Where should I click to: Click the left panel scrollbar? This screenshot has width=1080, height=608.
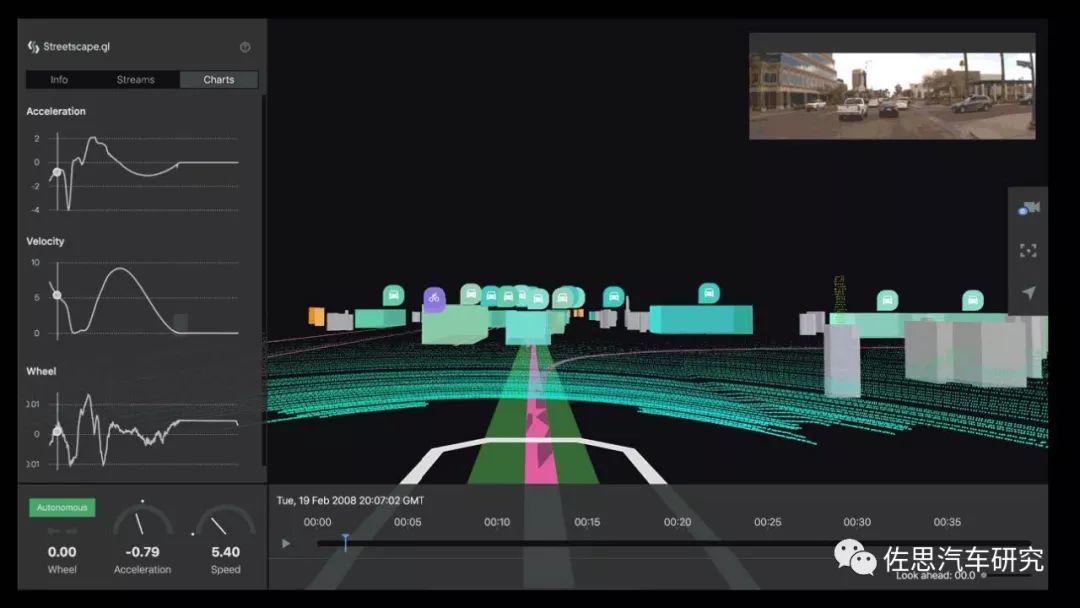click(x=264, y=280)
